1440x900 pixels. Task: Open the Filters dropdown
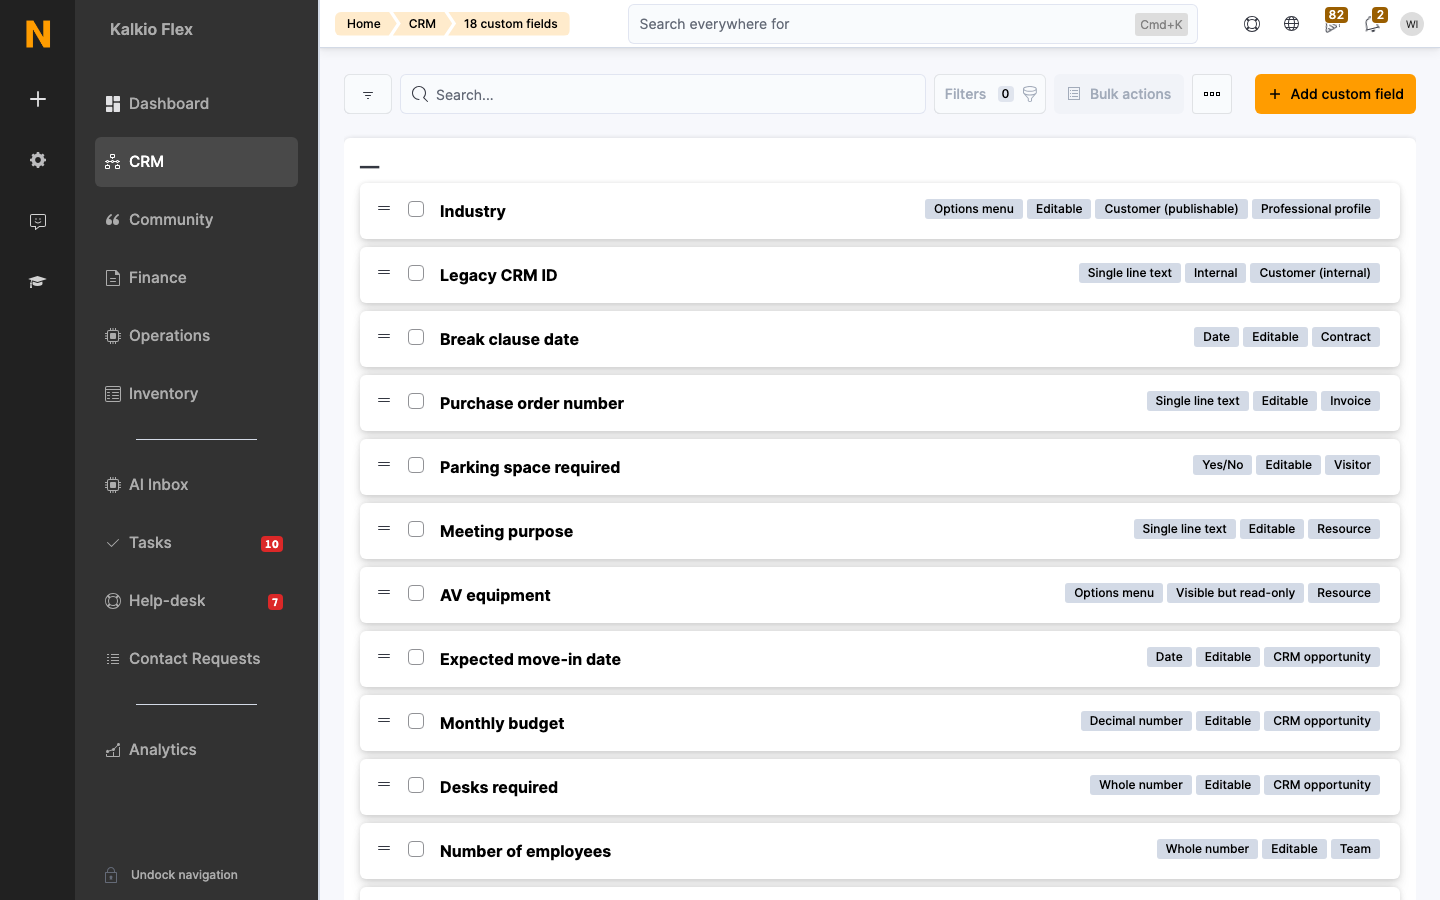tap(990, 94)
